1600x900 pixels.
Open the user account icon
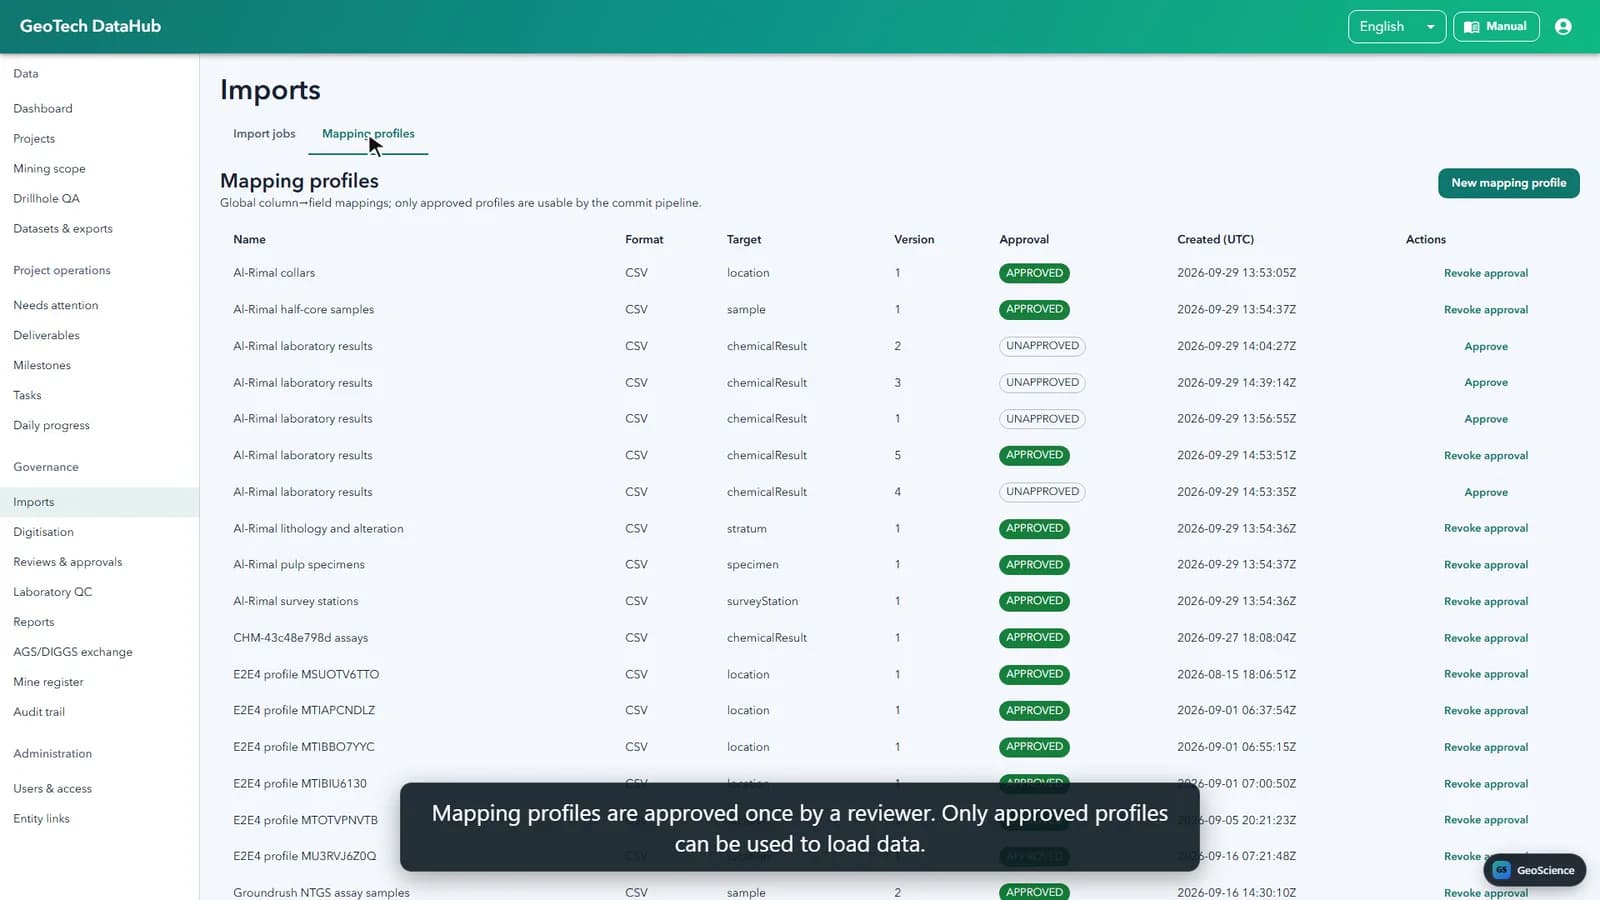coord(1563,27)
